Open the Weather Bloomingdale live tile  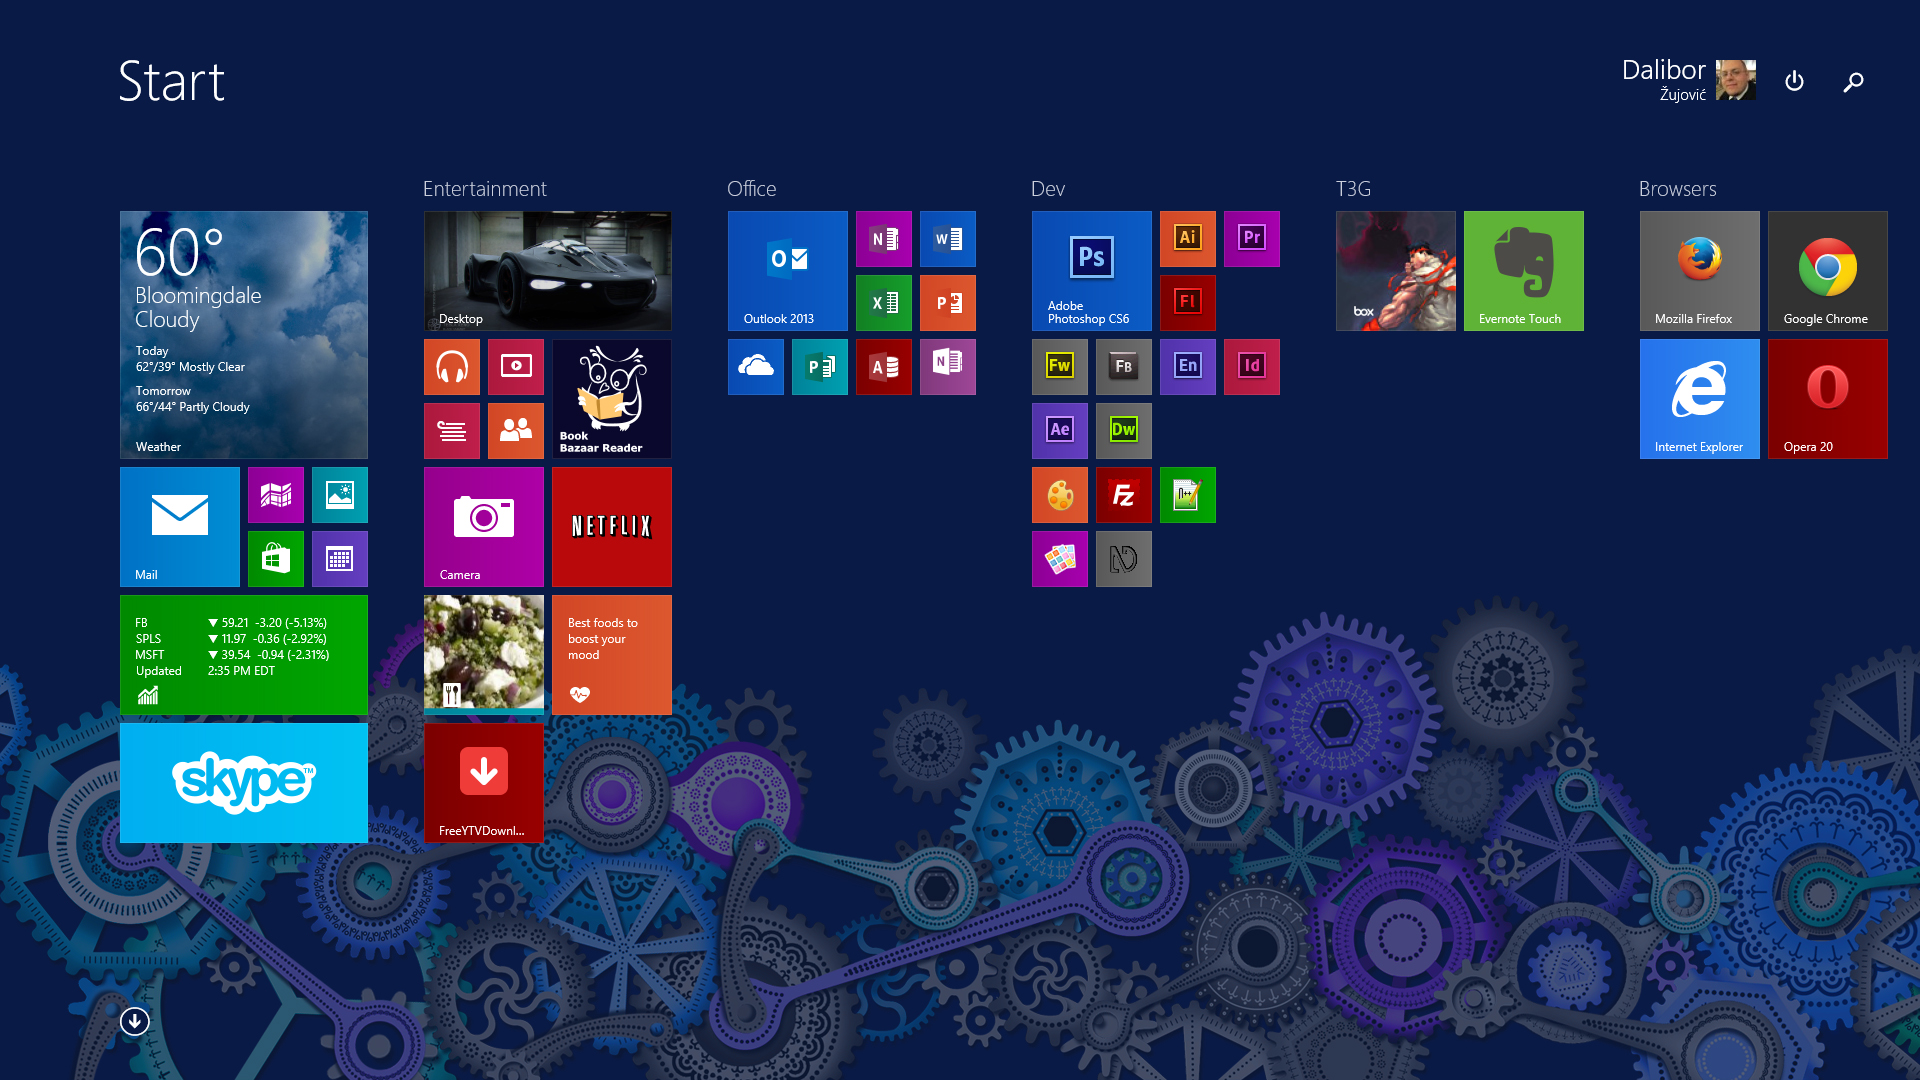(243, 334)
